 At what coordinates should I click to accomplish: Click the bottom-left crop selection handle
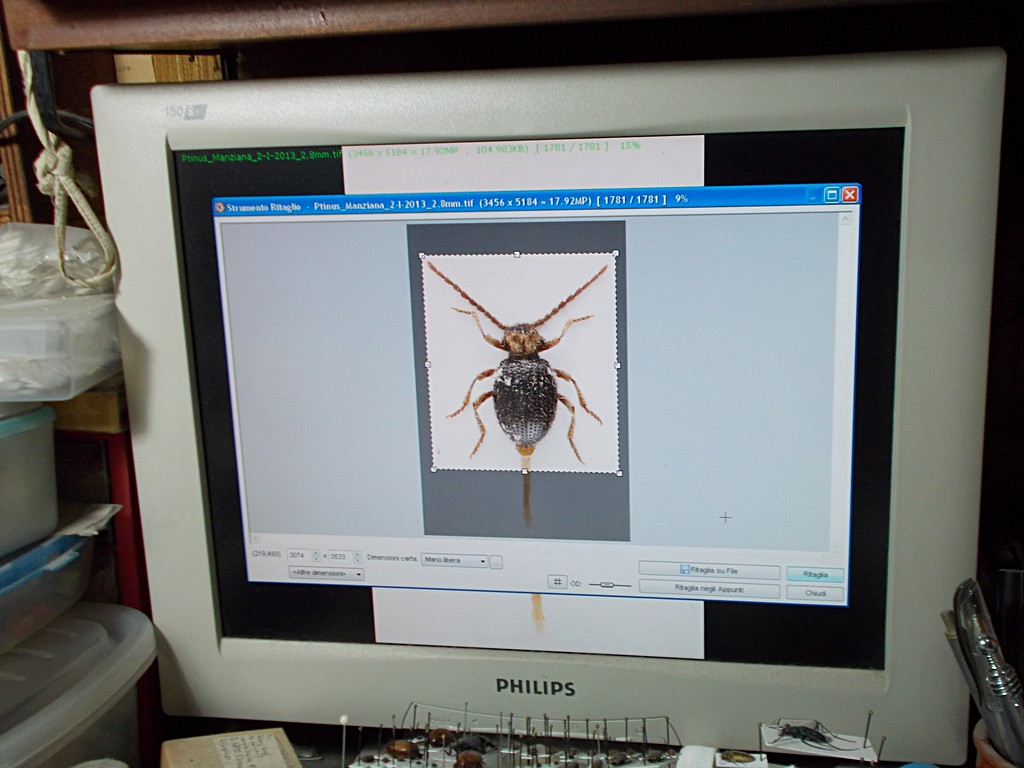pos(433,468)
